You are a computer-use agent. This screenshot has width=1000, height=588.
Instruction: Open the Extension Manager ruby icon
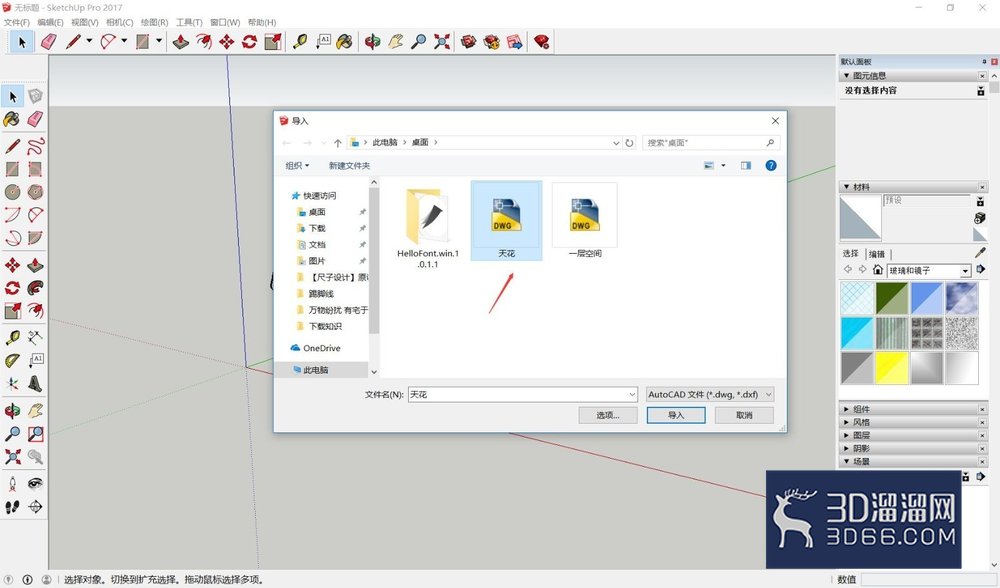tap(541, 42)
